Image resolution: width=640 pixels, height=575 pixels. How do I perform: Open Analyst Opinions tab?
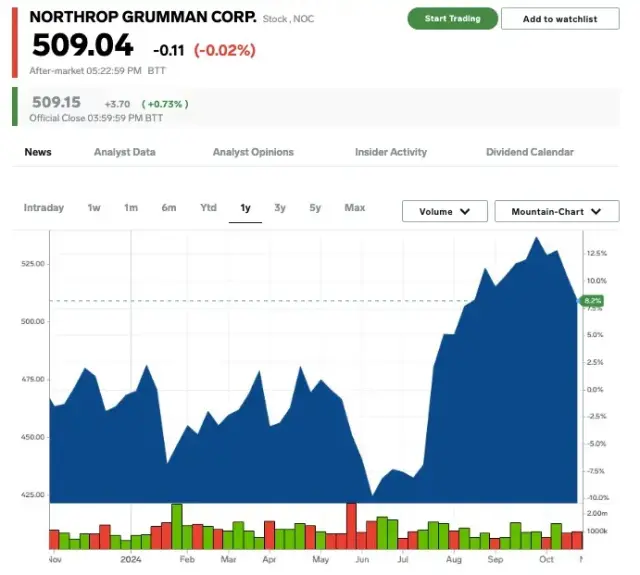pyautogui.click(x=253, y=152)
